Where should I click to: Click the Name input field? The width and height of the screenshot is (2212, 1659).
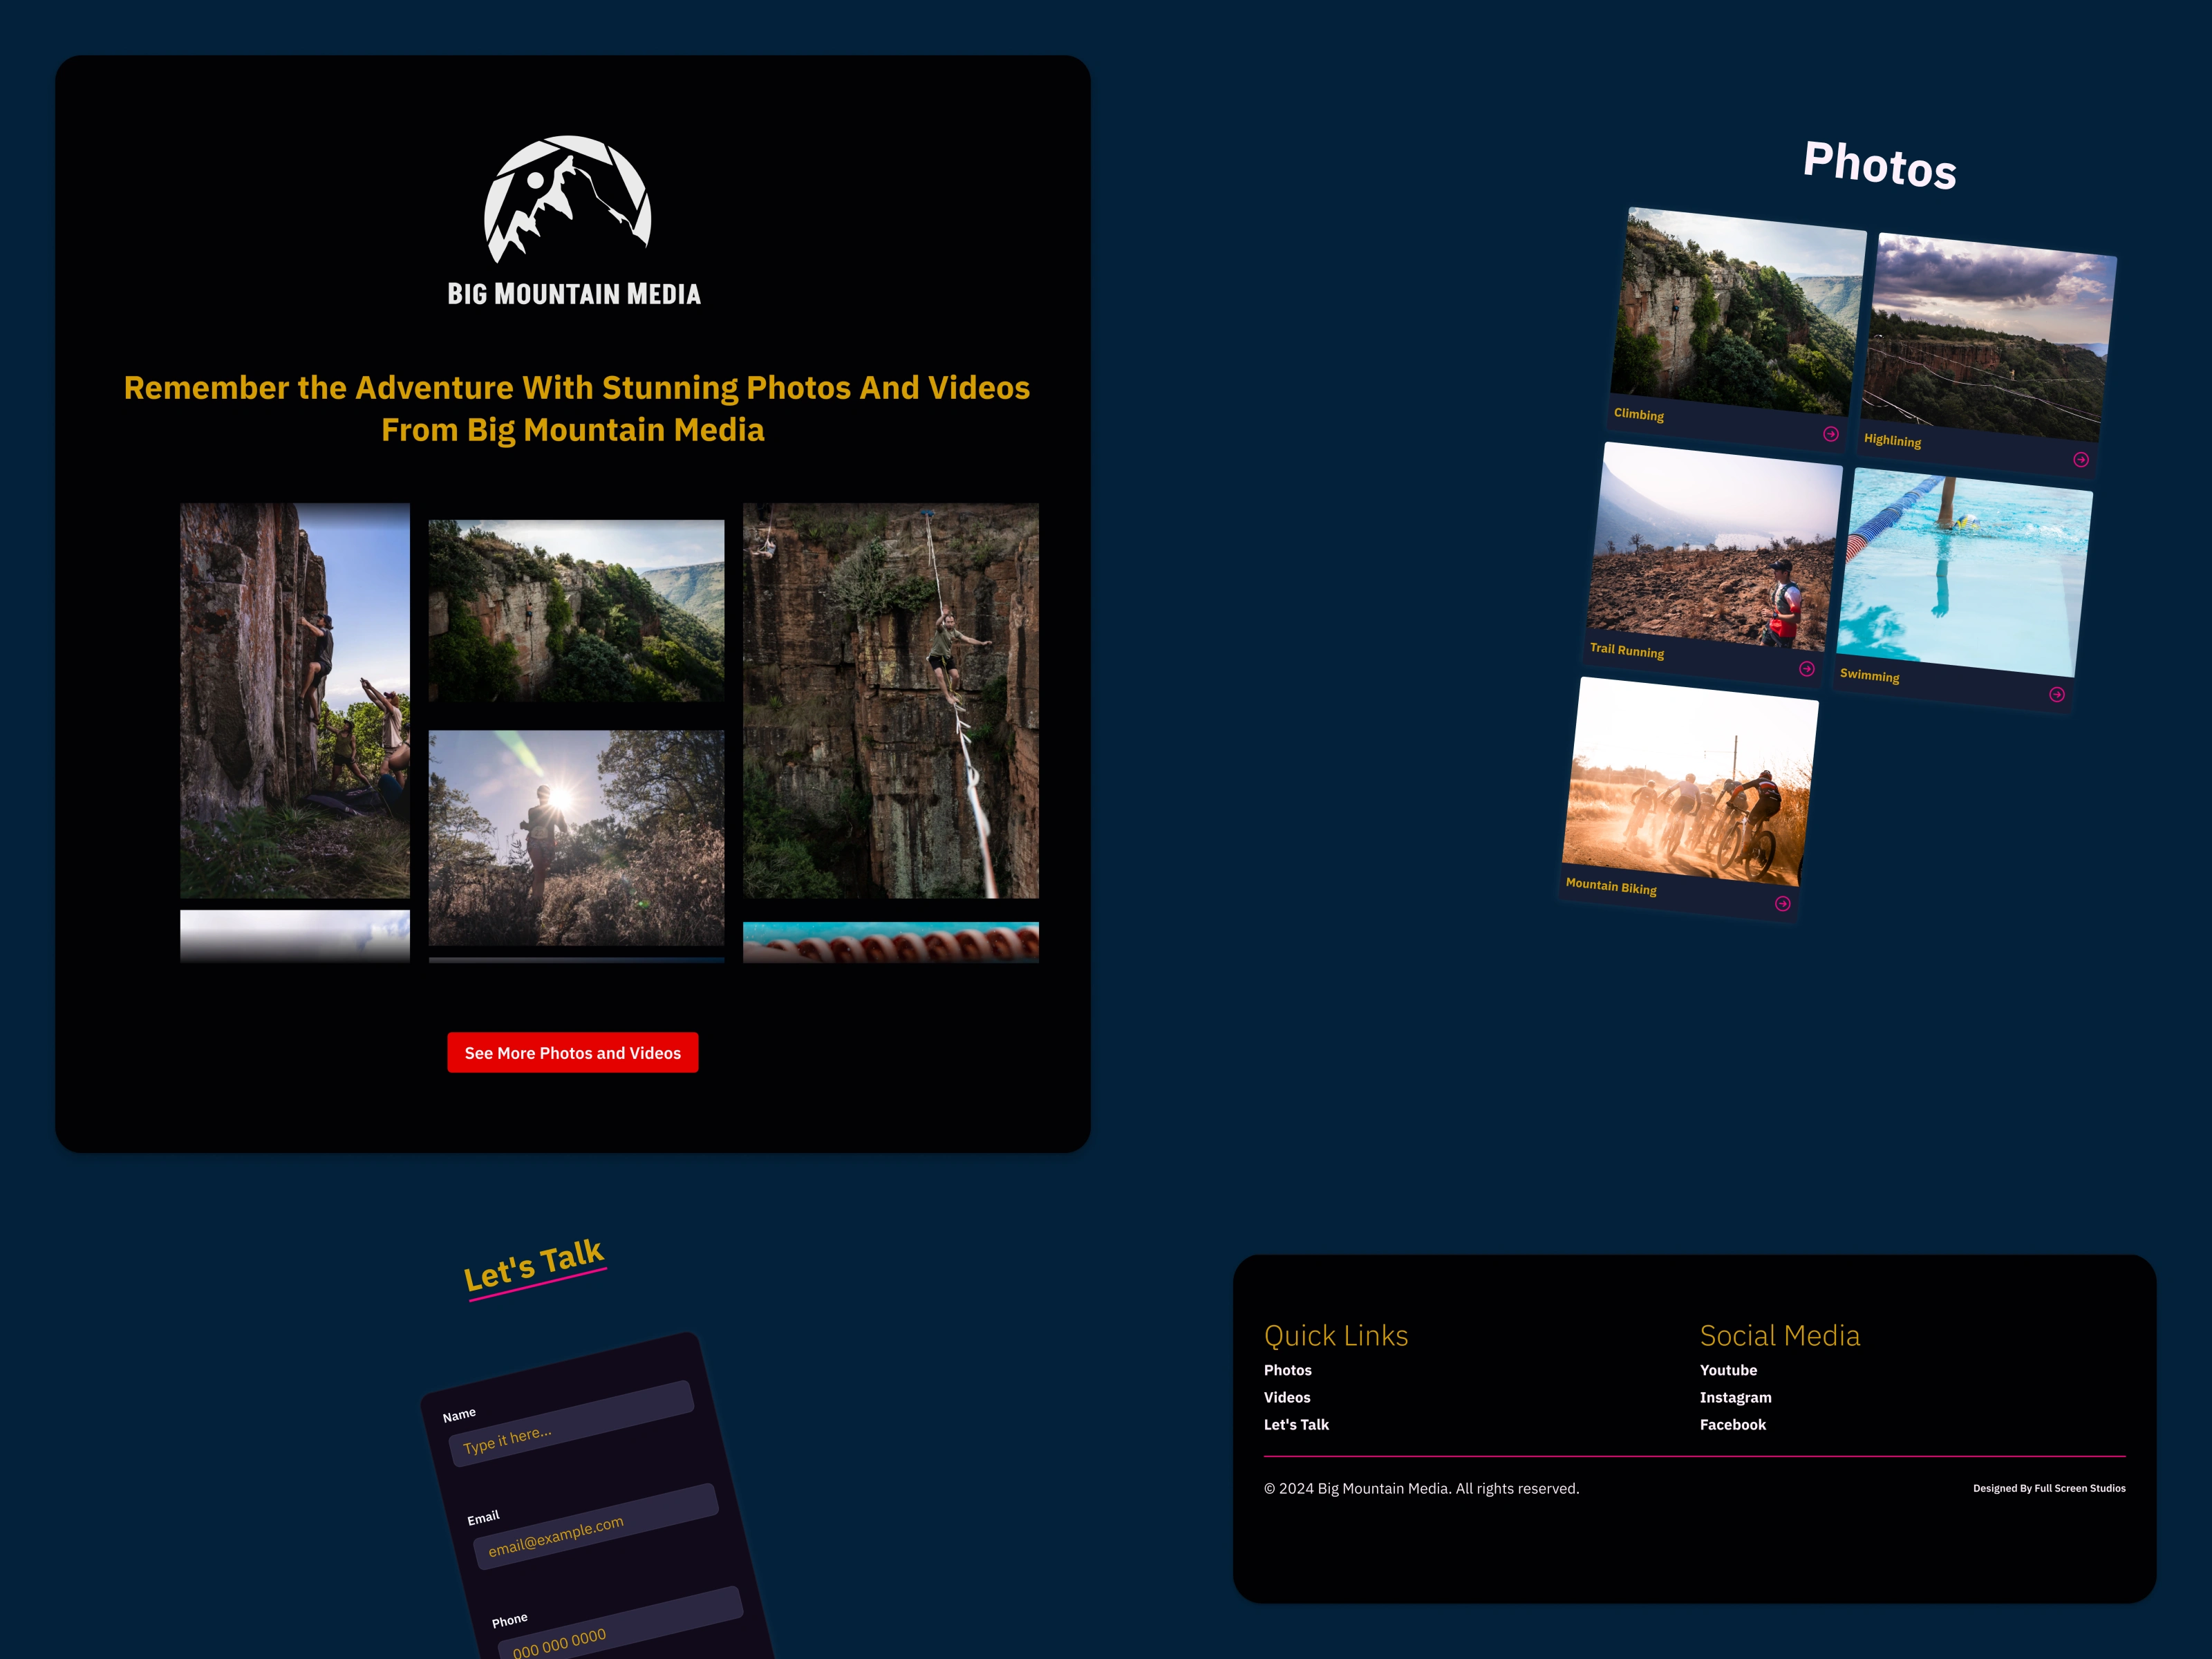(572, 1424)
